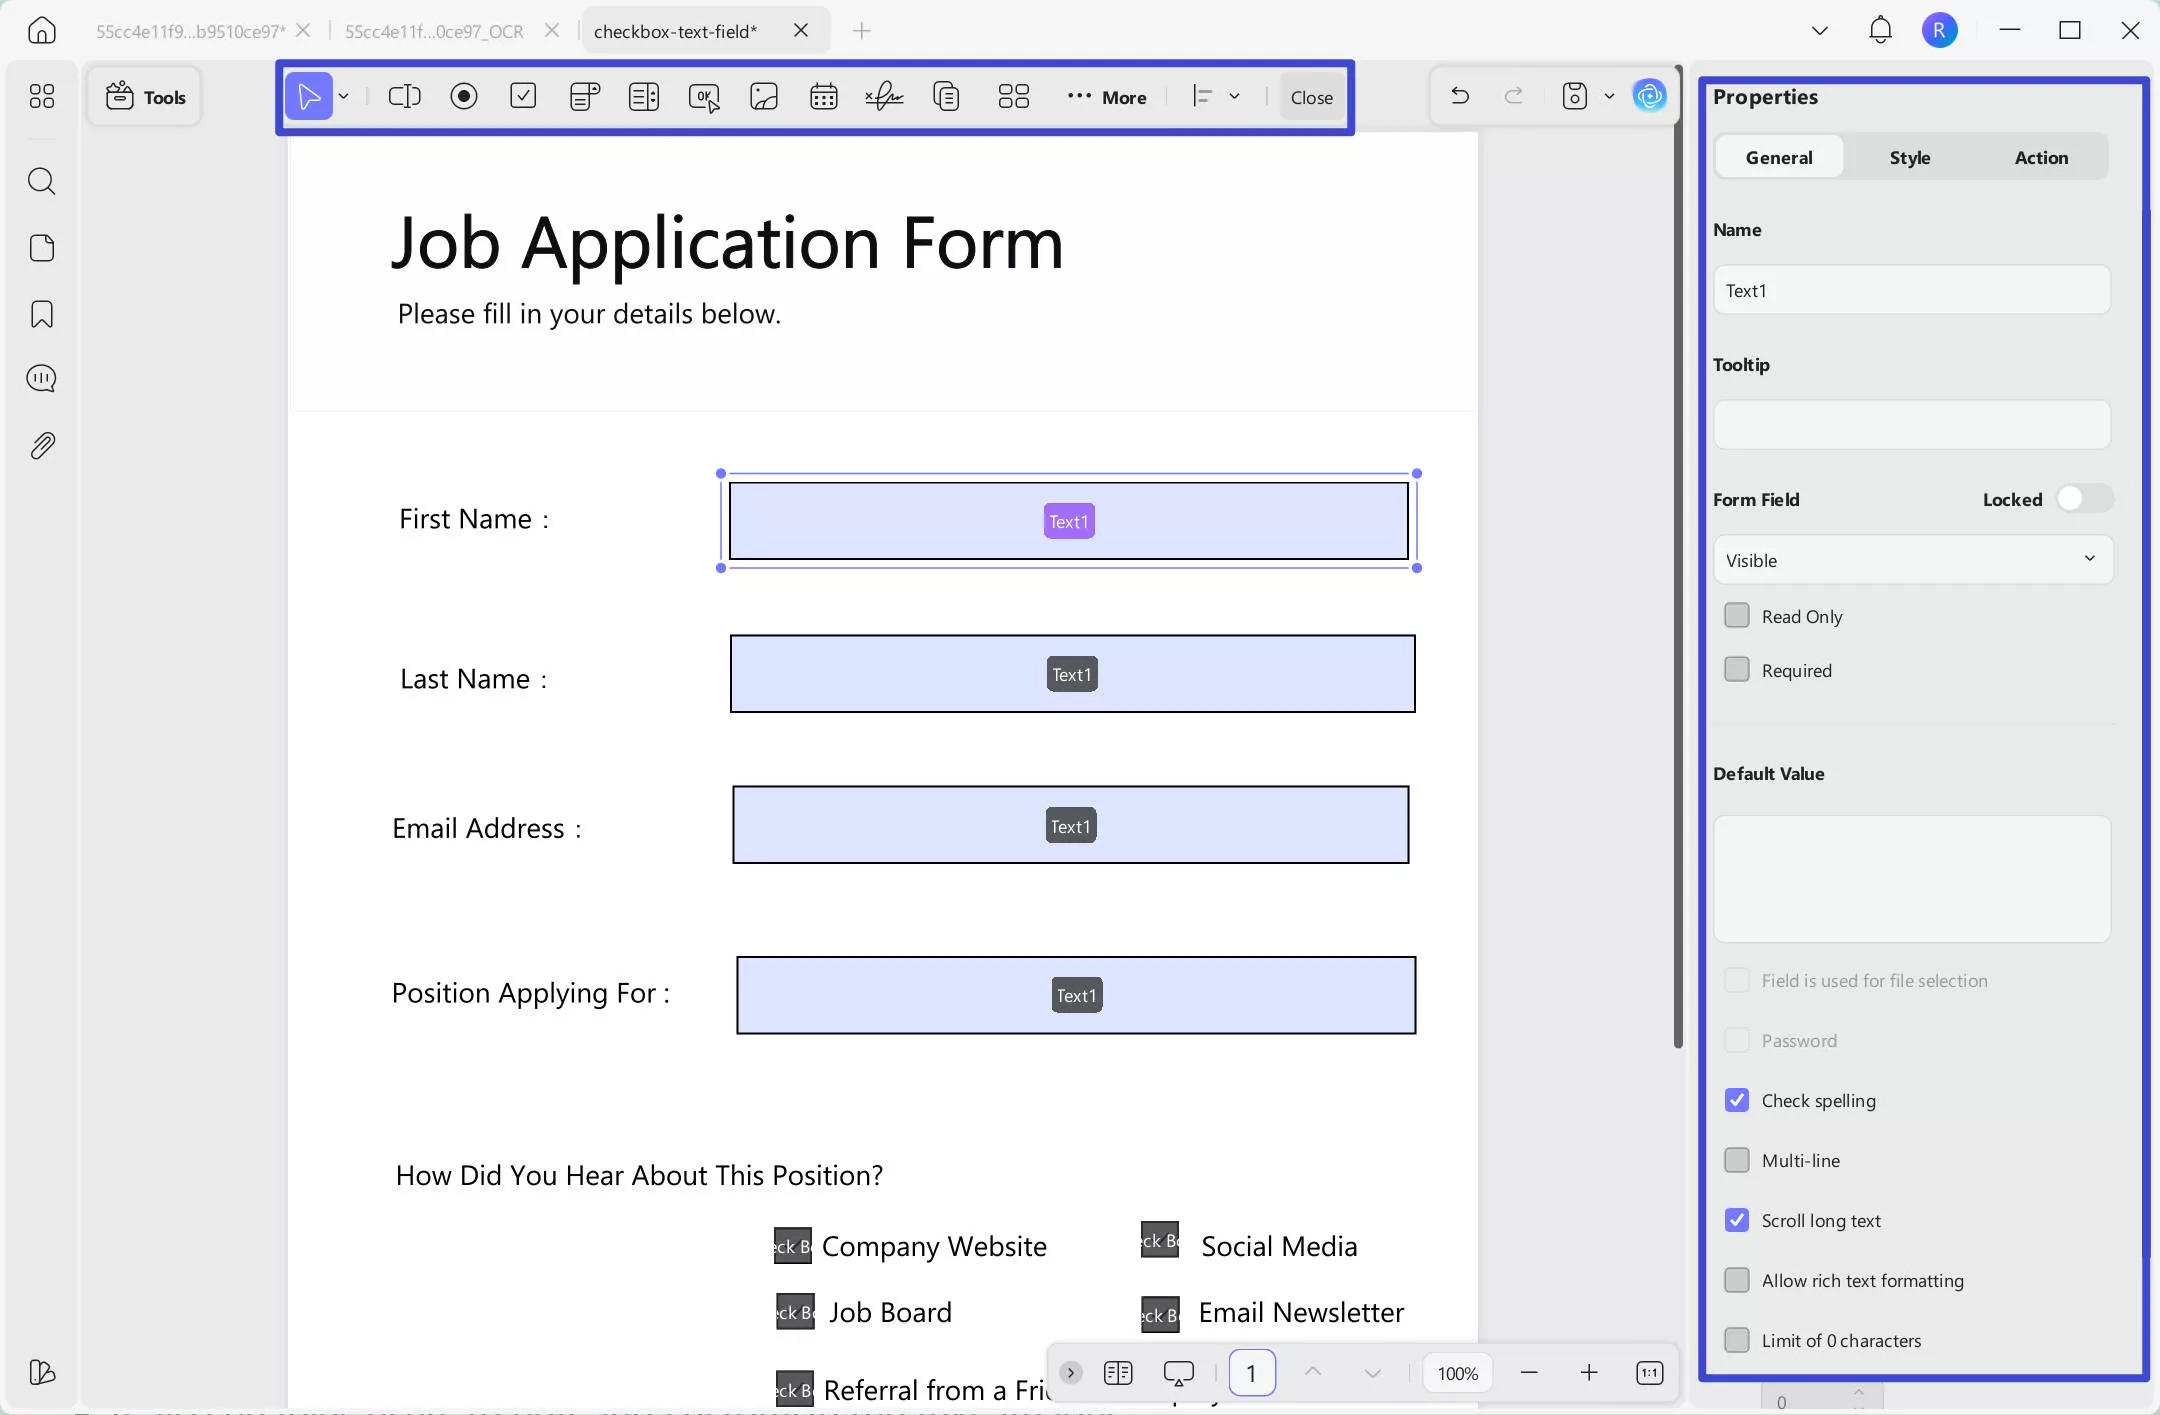Select the Date Field tool
This screenshot has width=2160, height=1415.
click(823, 96)
